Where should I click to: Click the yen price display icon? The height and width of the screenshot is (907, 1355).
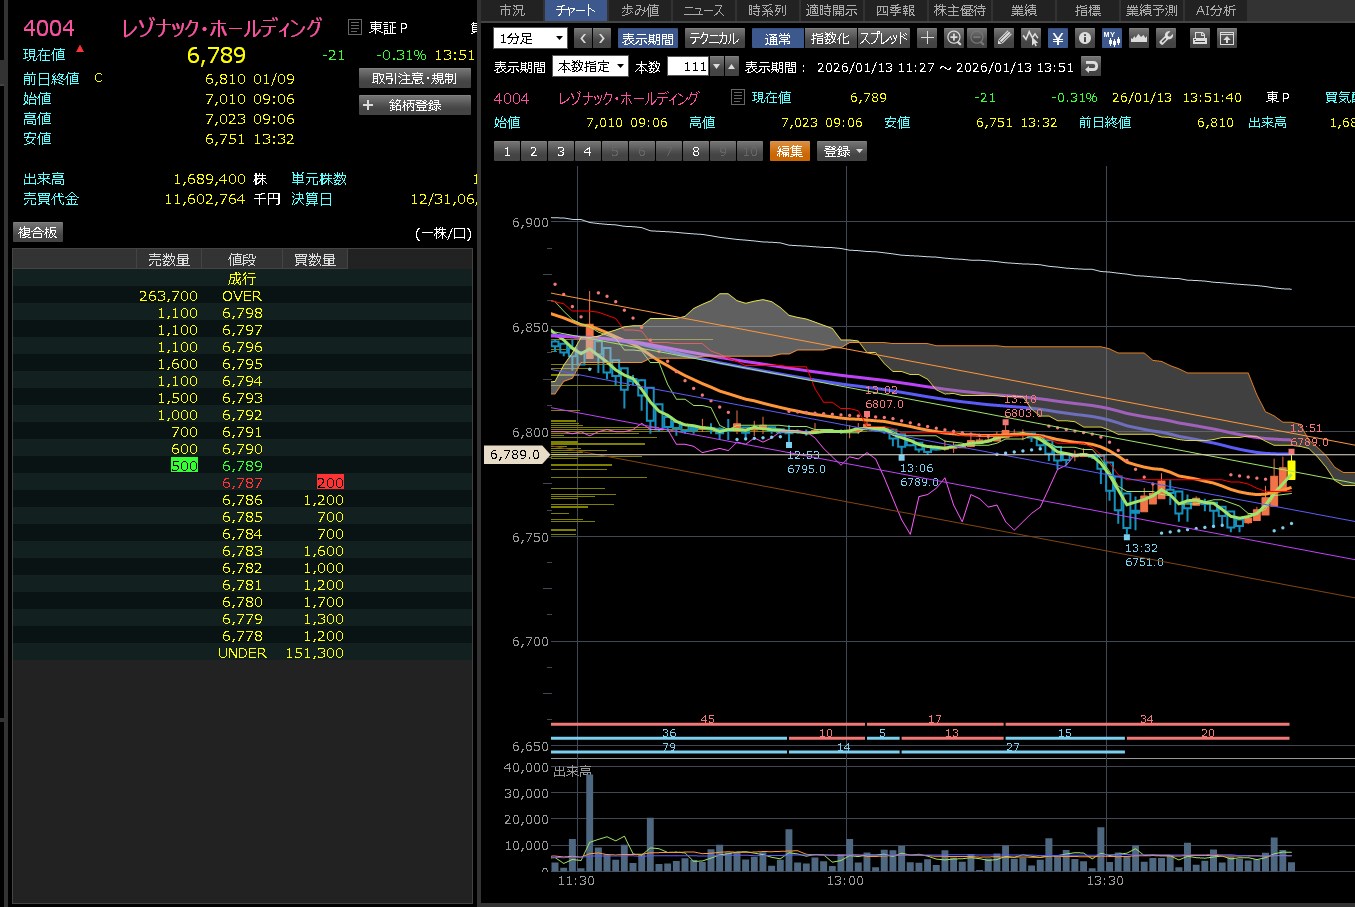[x=1058, y=38]
